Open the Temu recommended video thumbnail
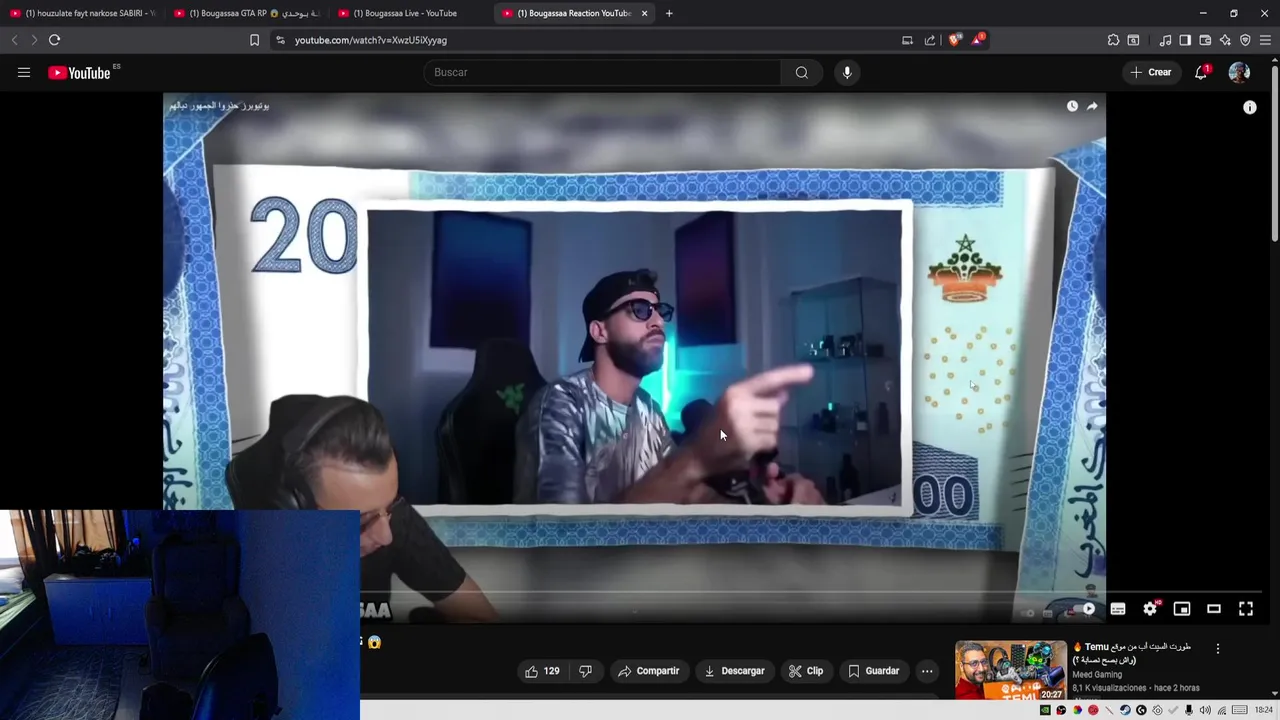 1010,670
